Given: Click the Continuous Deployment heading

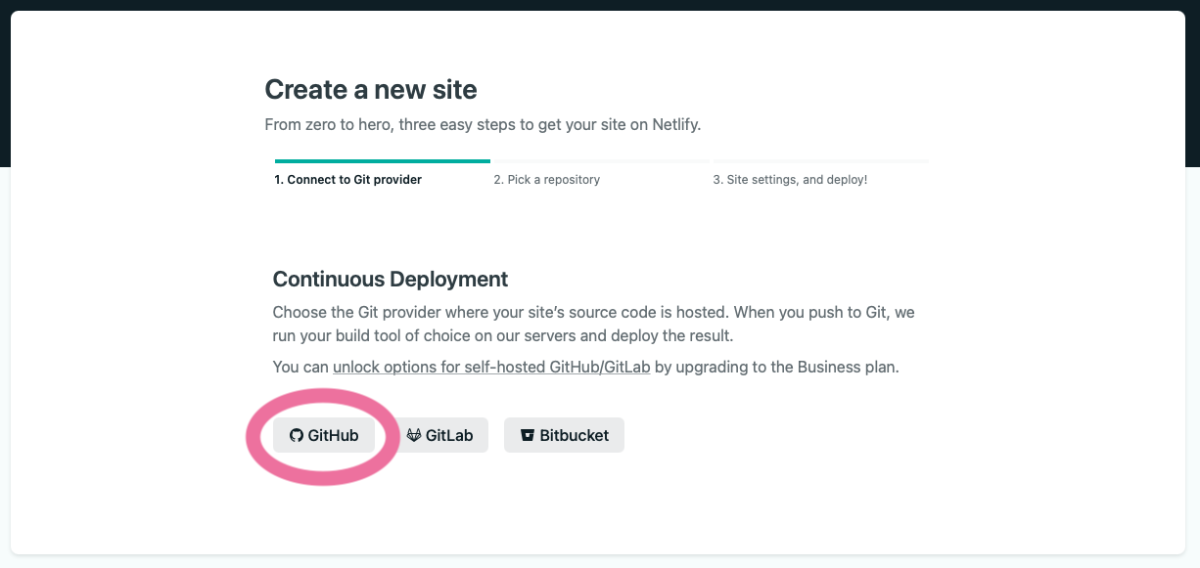Looking at the screenshot, I should pyautogui.click(x=390, y=279).
